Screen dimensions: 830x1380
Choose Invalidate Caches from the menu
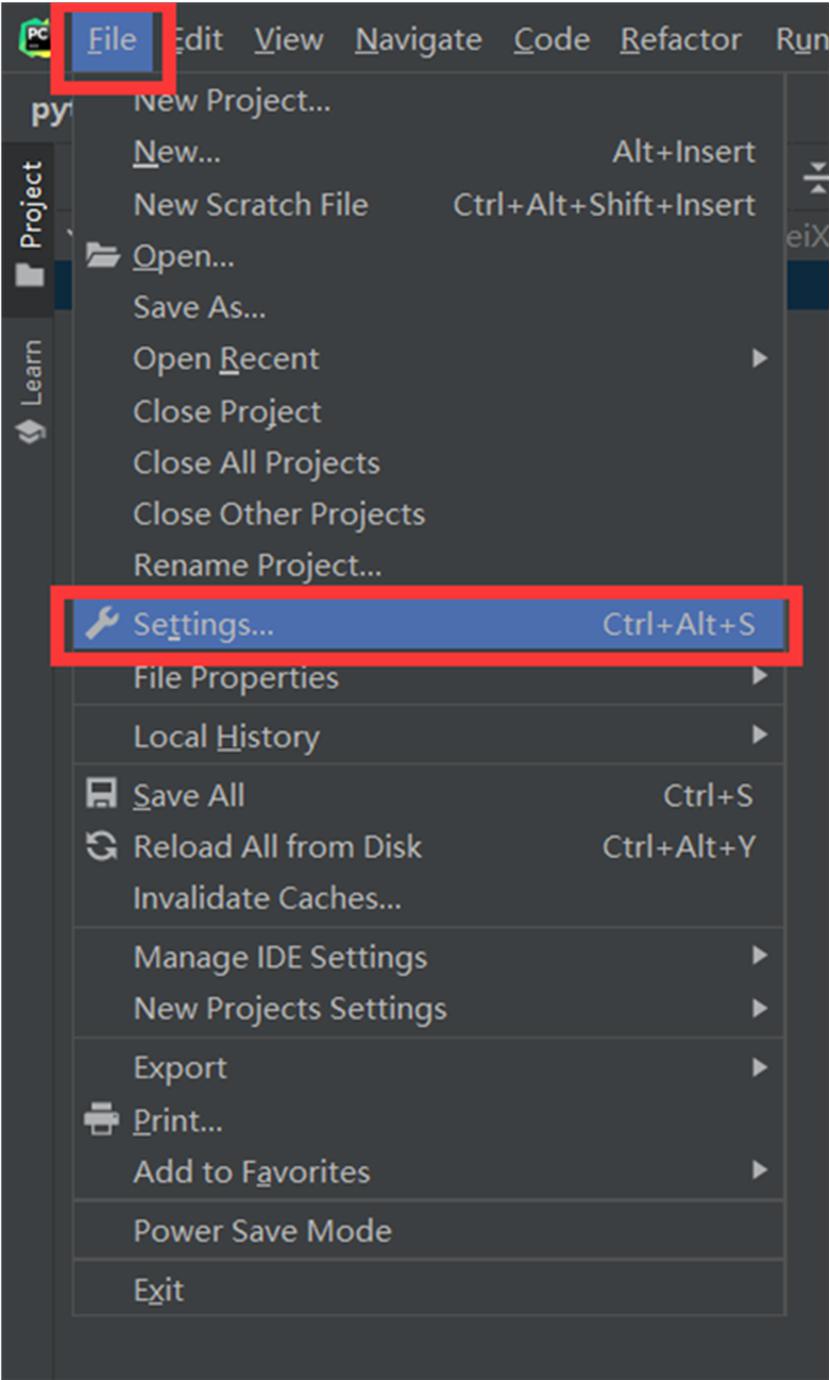[267, 898]
